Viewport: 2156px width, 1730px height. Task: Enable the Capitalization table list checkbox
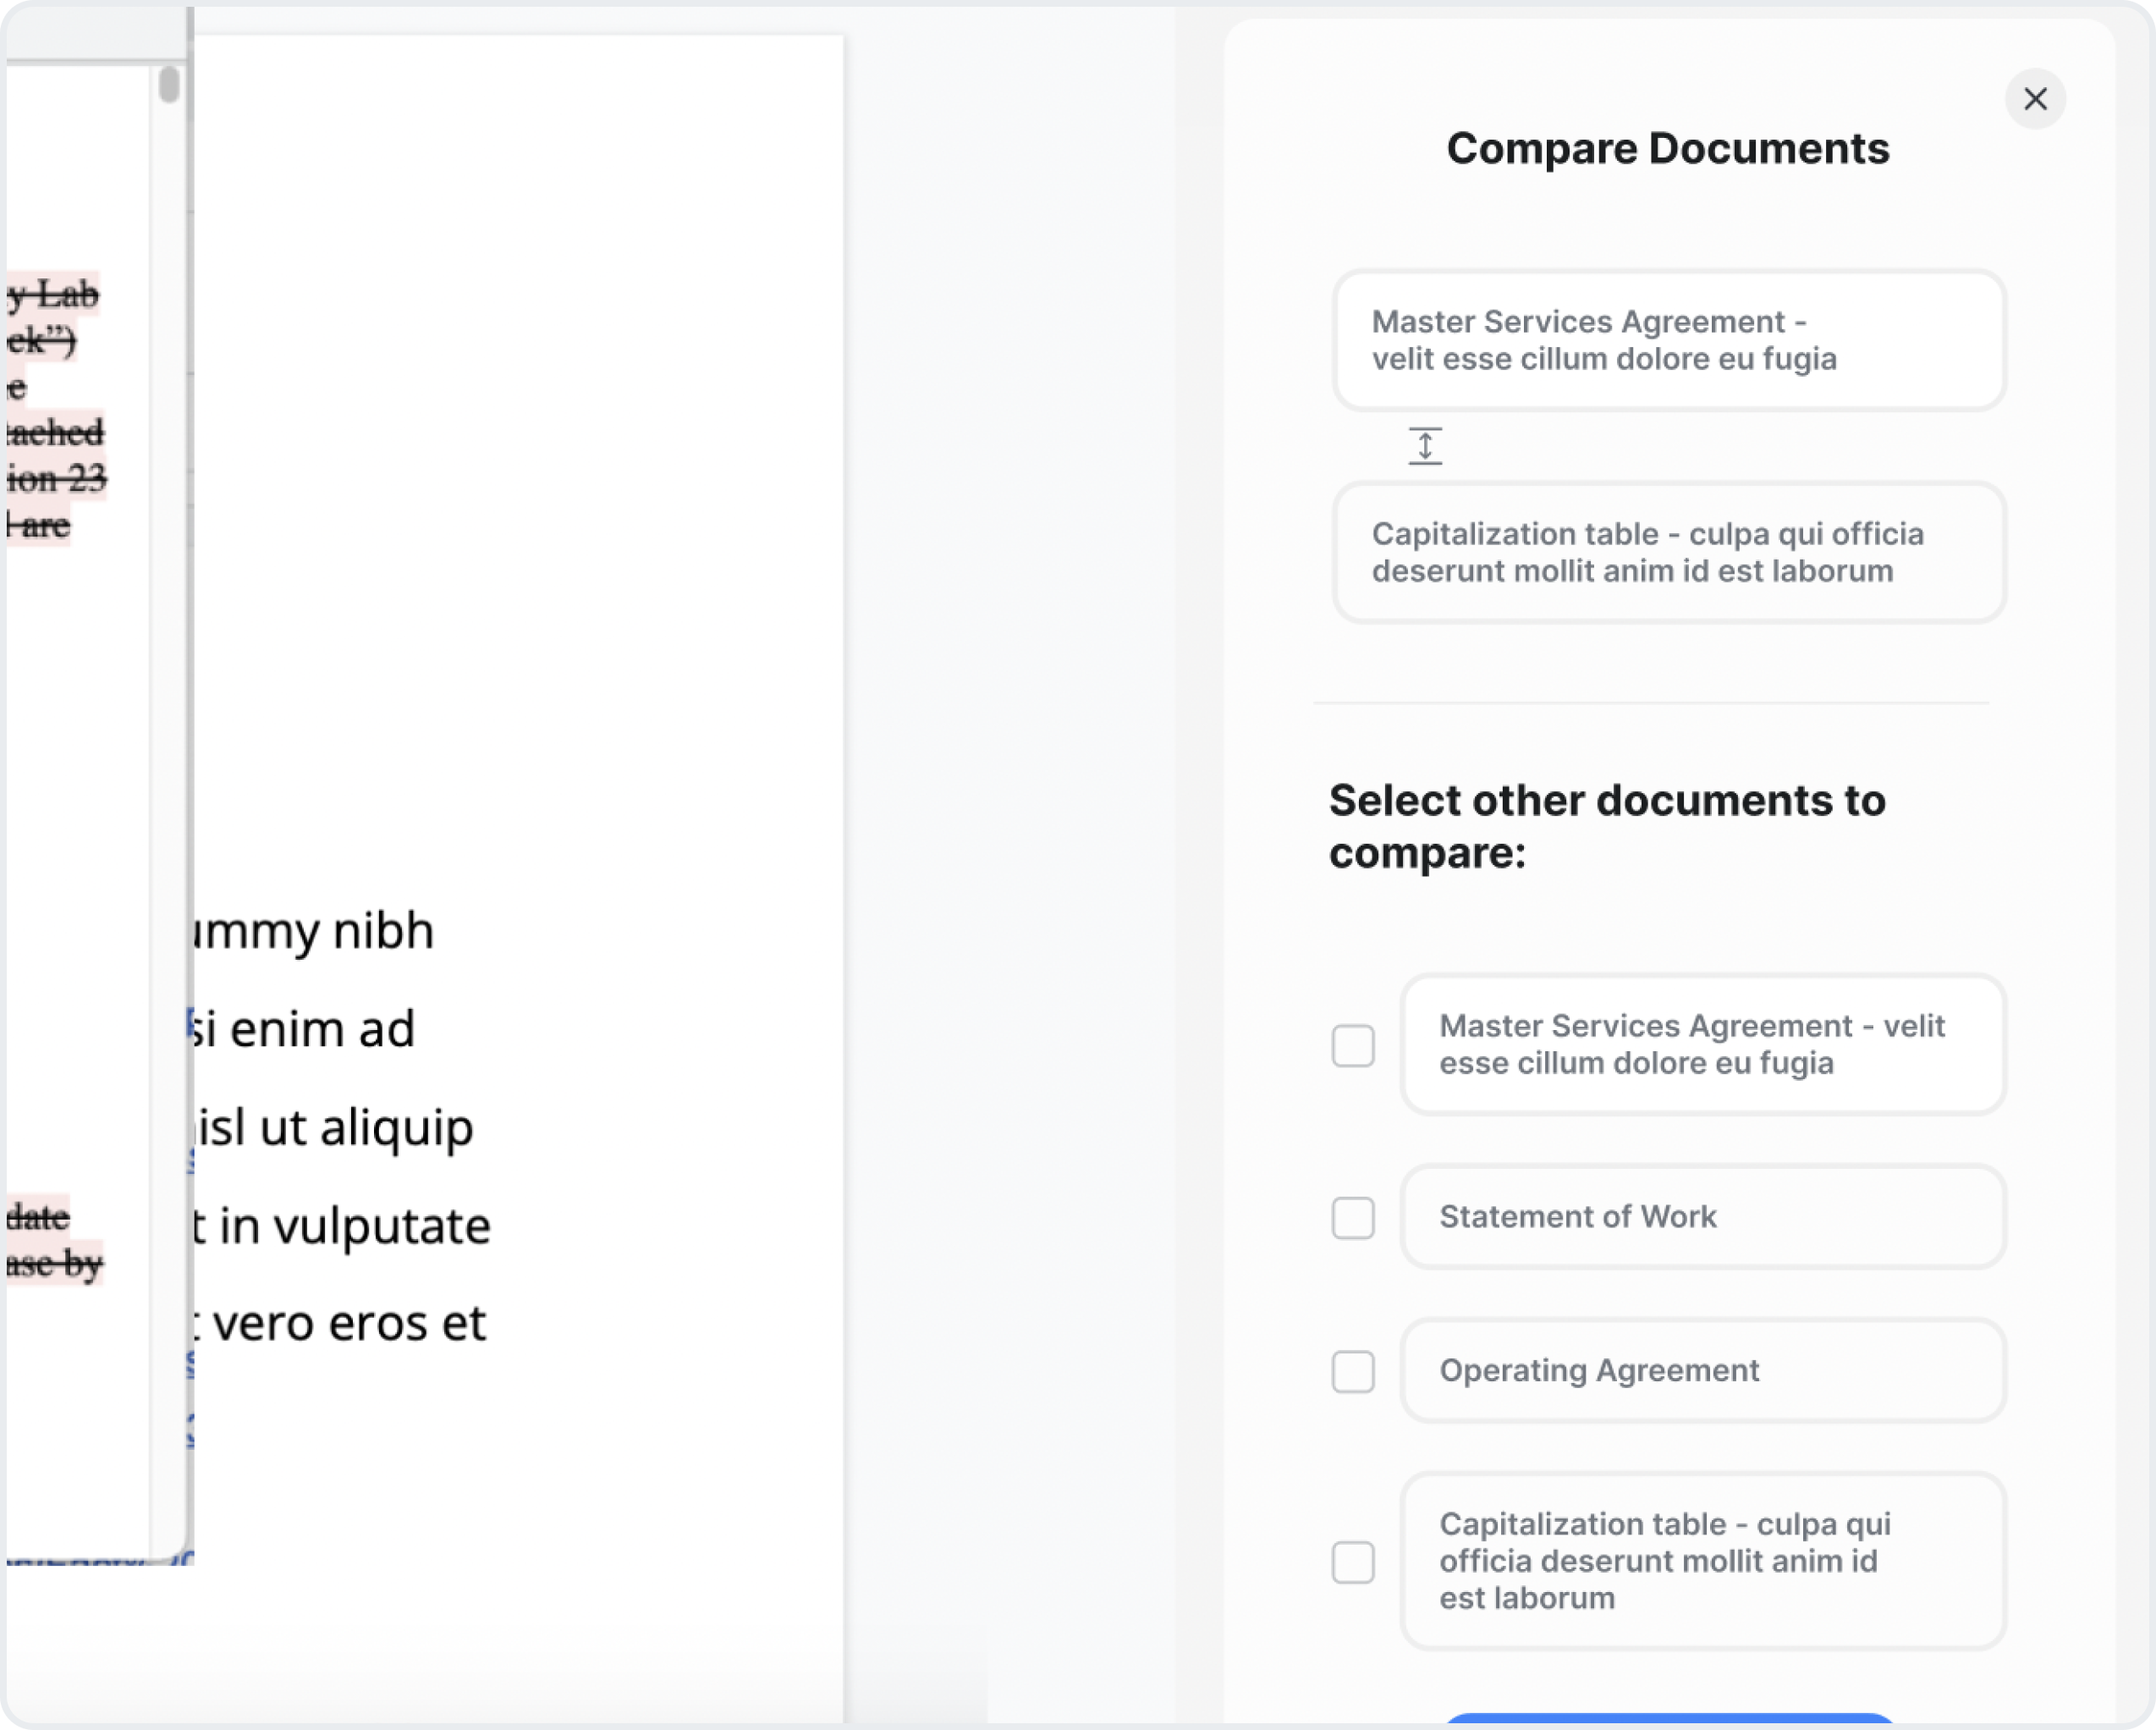1352,1562
